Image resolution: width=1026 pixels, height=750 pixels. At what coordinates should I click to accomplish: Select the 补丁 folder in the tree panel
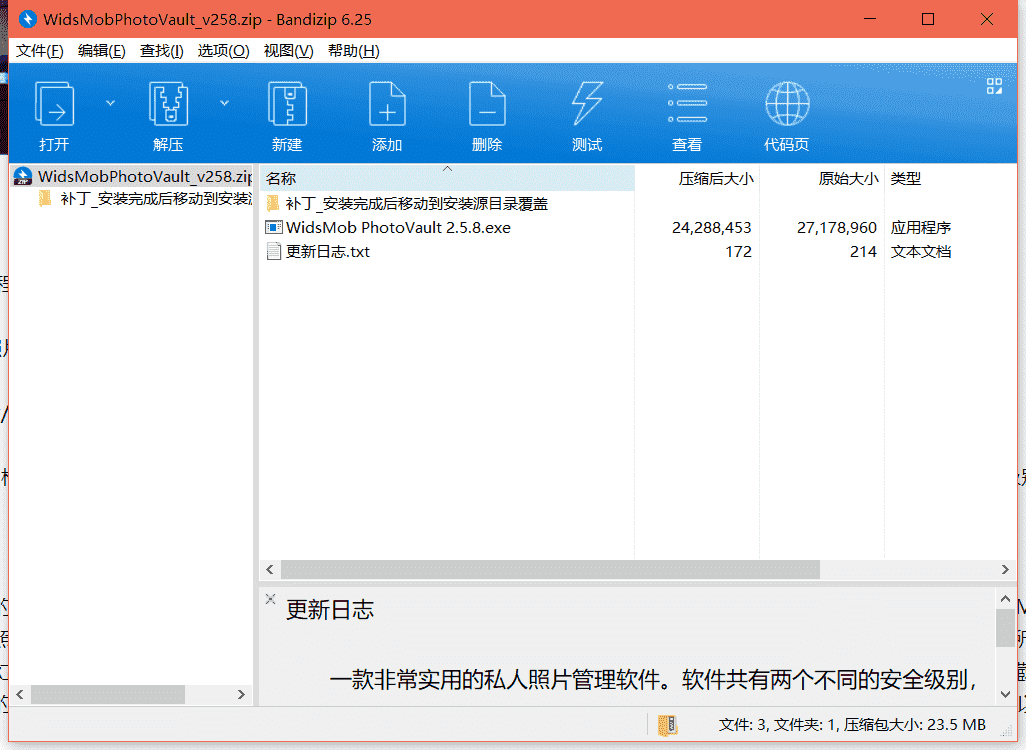coord(145,198)
